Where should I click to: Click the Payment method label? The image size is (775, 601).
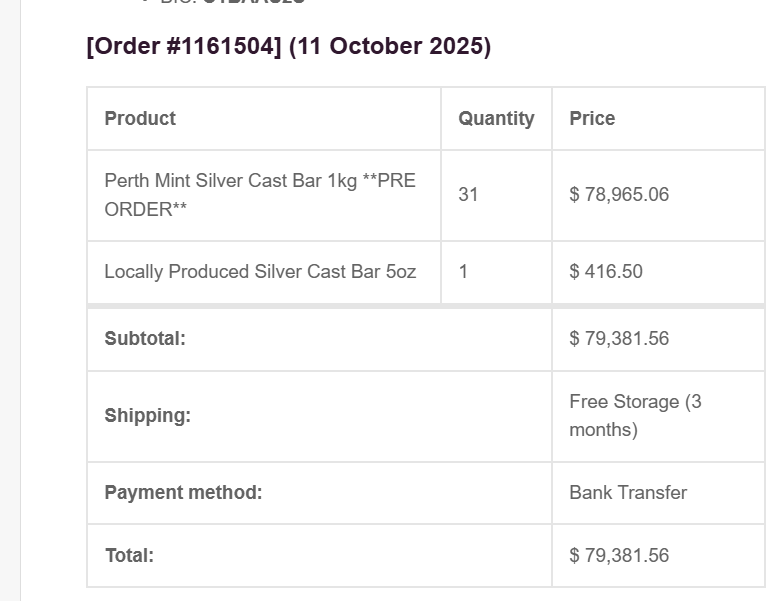point(183,492)
